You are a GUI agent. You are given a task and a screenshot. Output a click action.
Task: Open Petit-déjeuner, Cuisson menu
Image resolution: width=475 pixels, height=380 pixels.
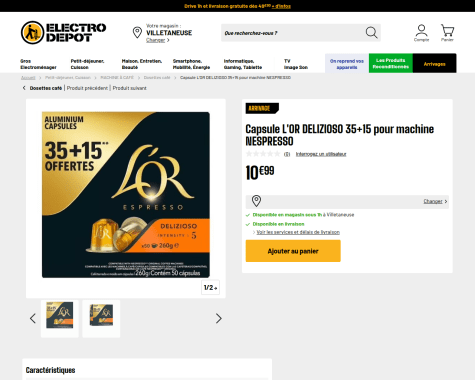pos(87,64)
